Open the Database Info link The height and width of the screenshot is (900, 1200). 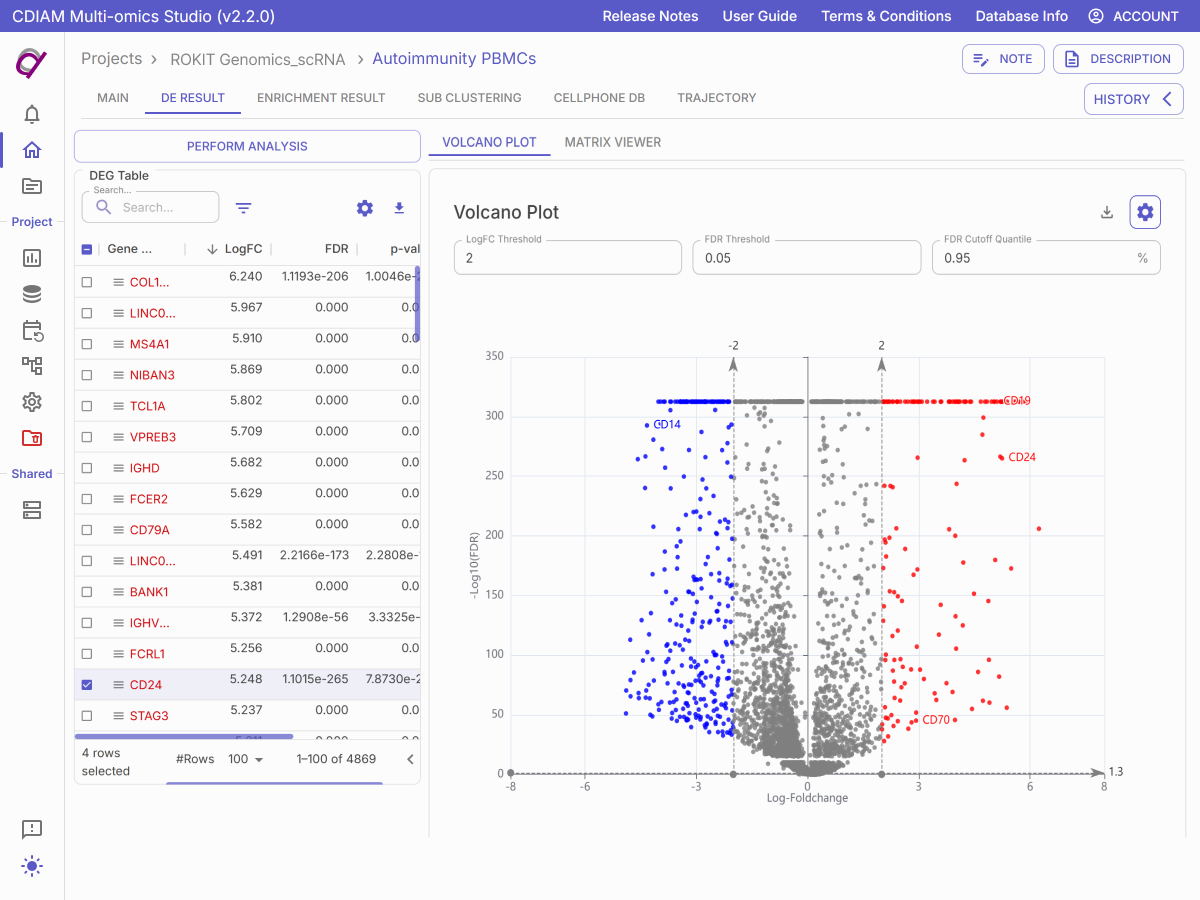[1021, 16]
